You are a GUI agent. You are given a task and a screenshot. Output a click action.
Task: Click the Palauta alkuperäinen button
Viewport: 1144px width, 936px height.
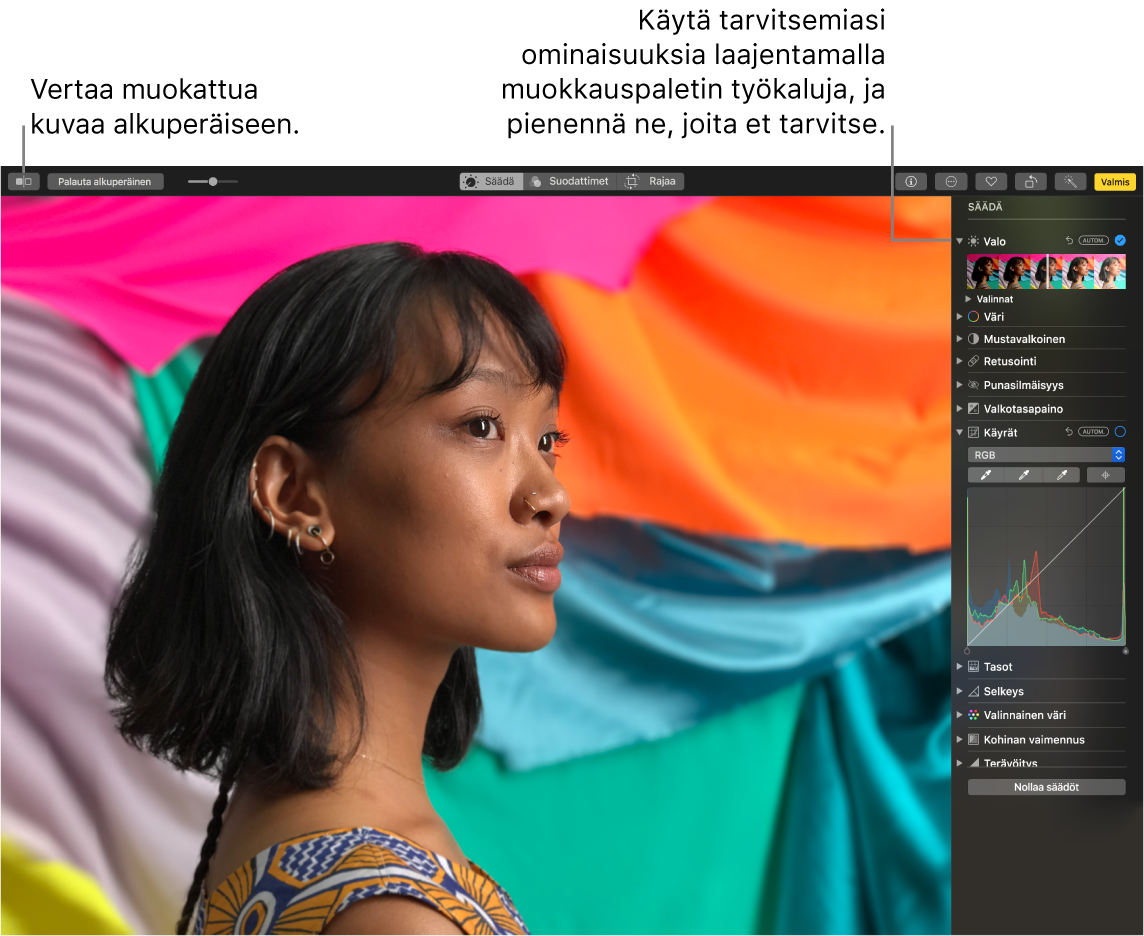(x=105, y=182)
